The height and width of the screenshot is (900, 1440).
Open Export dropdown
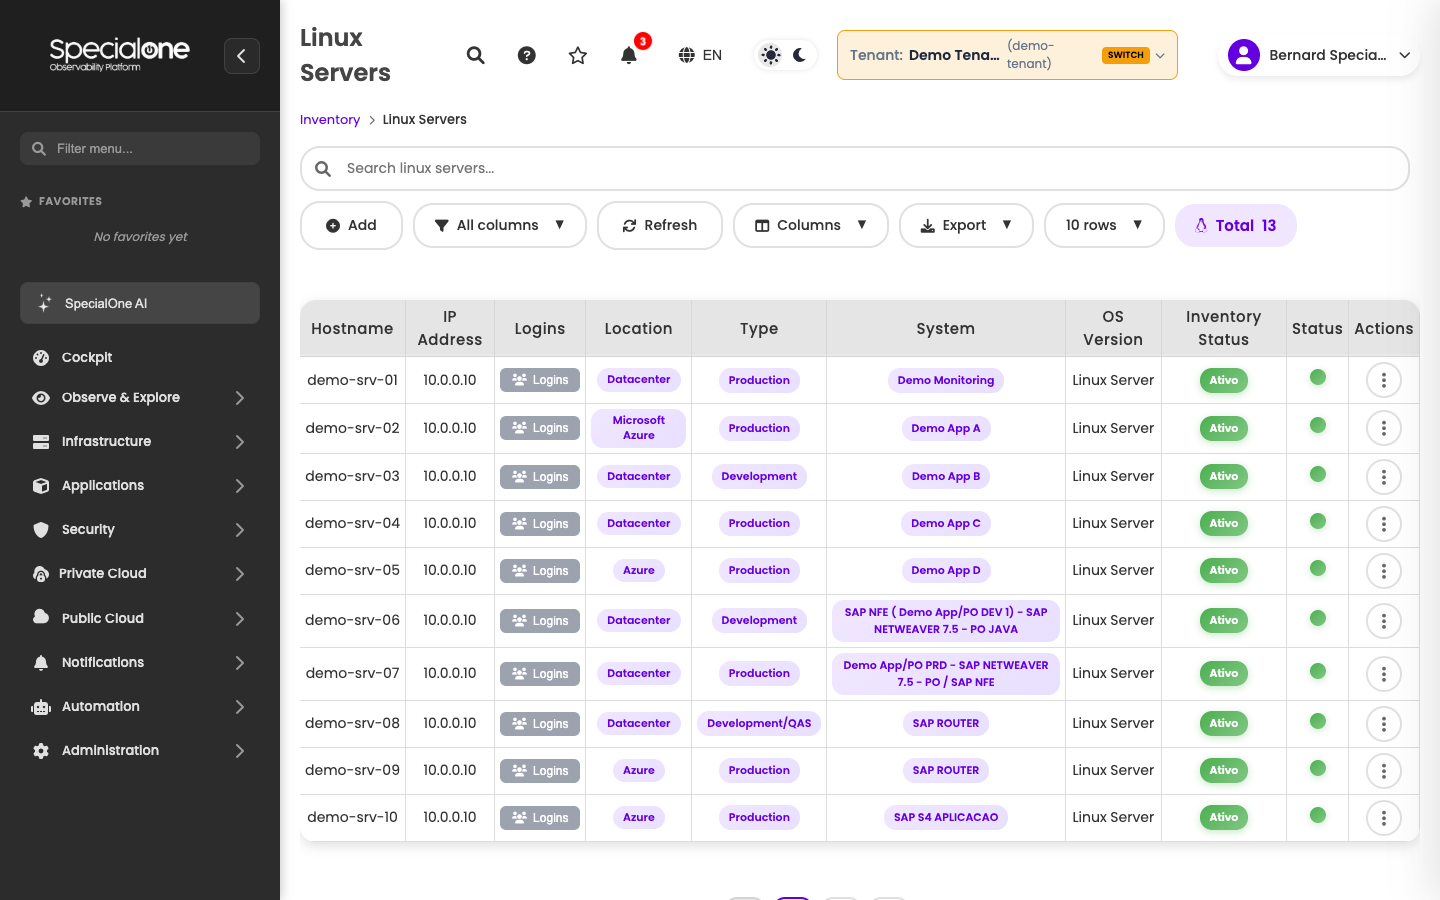point(966,225)
